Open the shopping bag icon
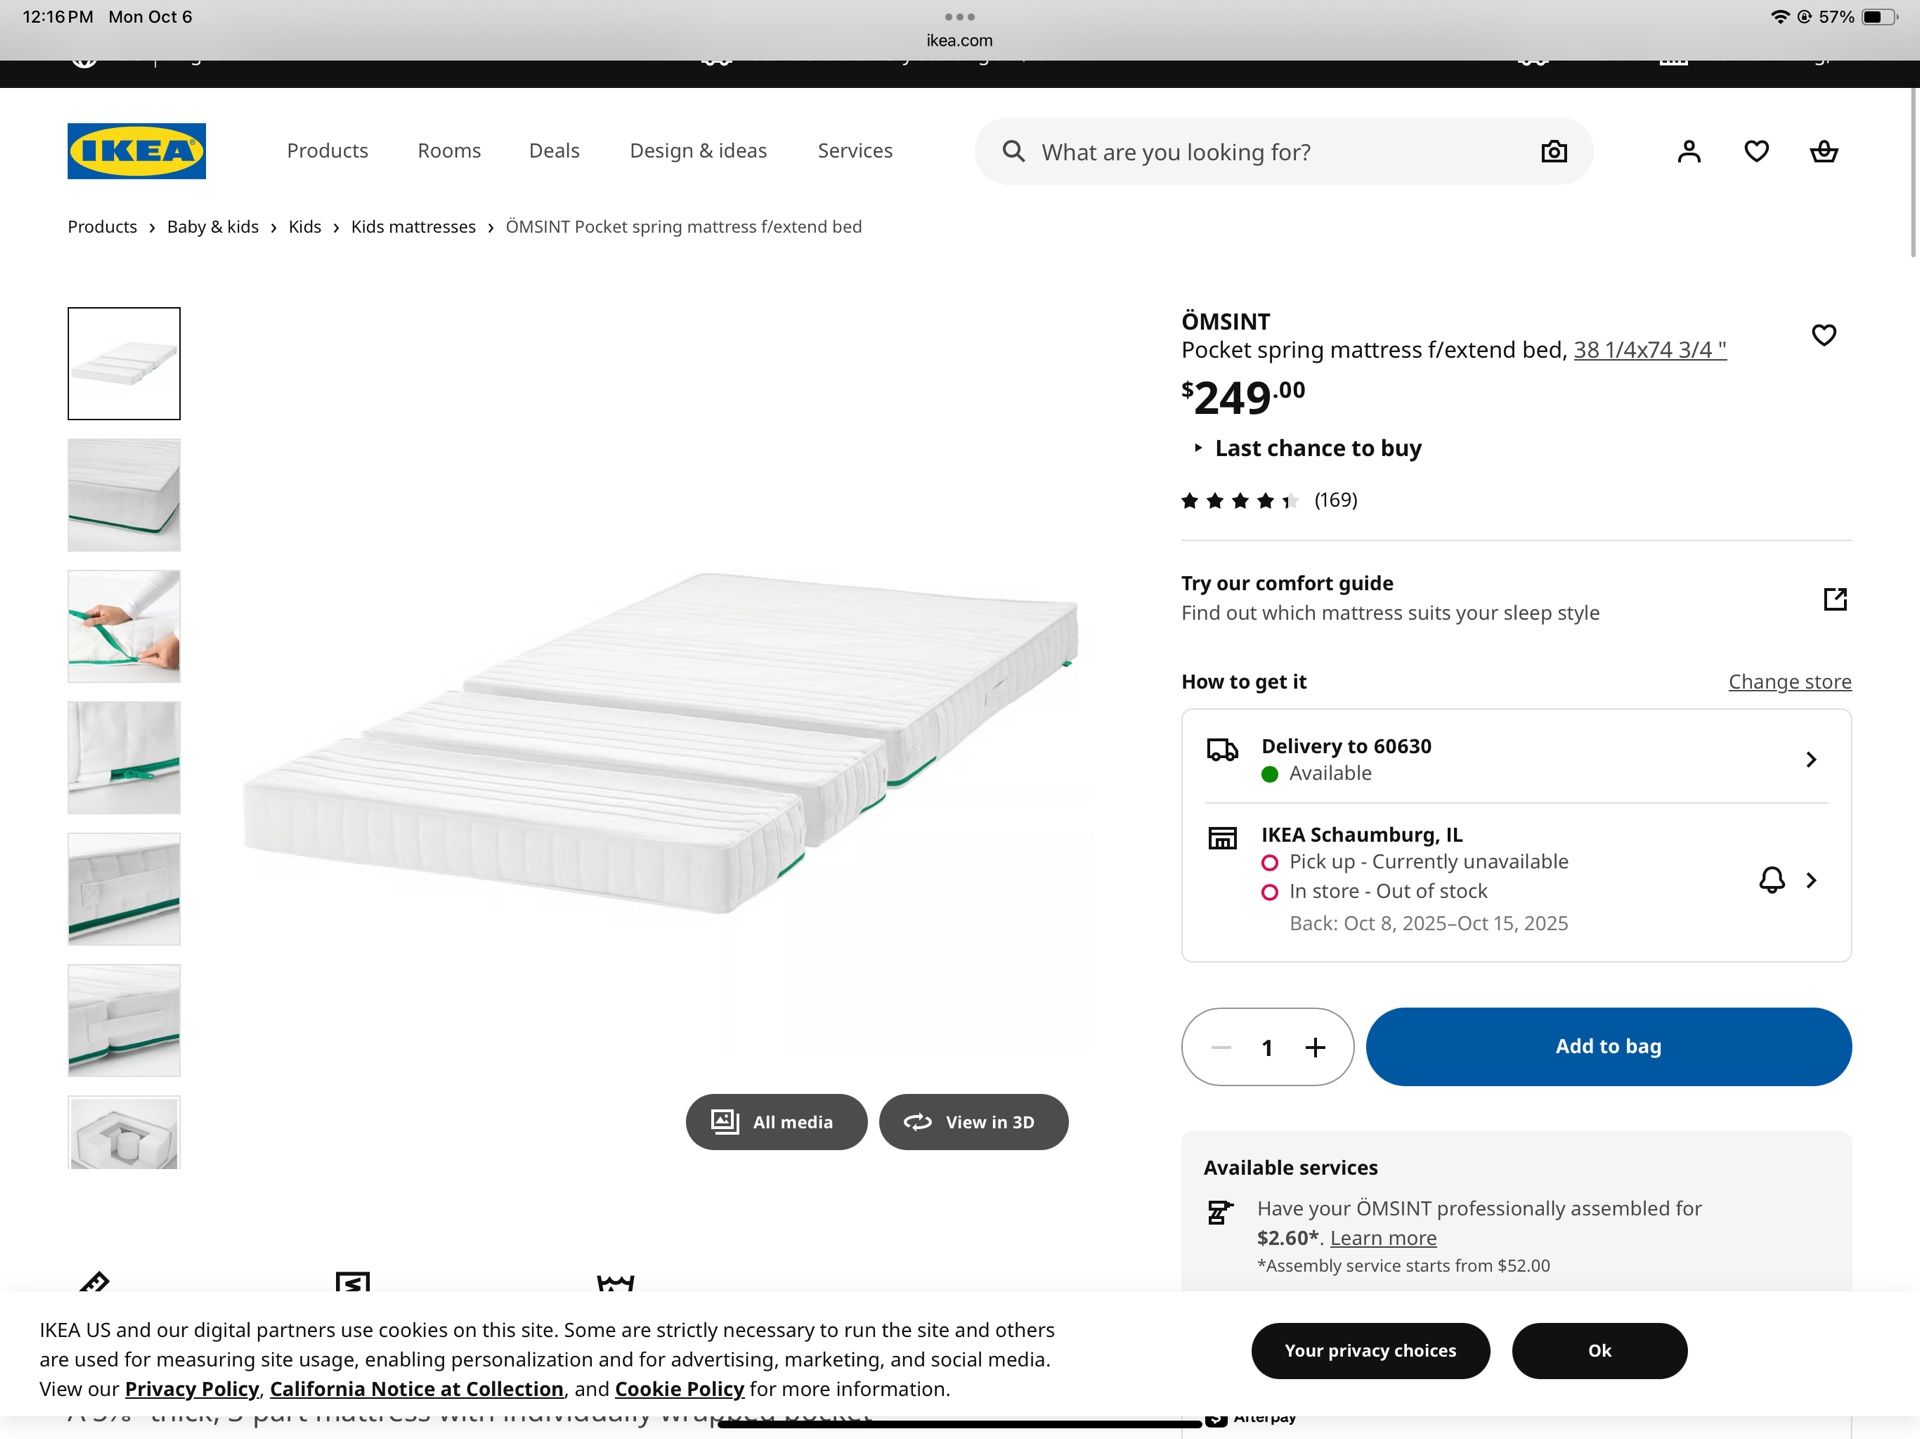 tap(1824, 151)
